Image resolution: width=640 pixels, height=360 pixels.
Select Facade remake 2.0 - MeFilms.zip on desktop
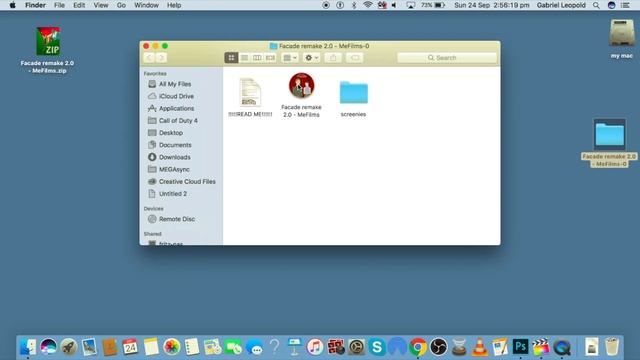tap(48, 50)
